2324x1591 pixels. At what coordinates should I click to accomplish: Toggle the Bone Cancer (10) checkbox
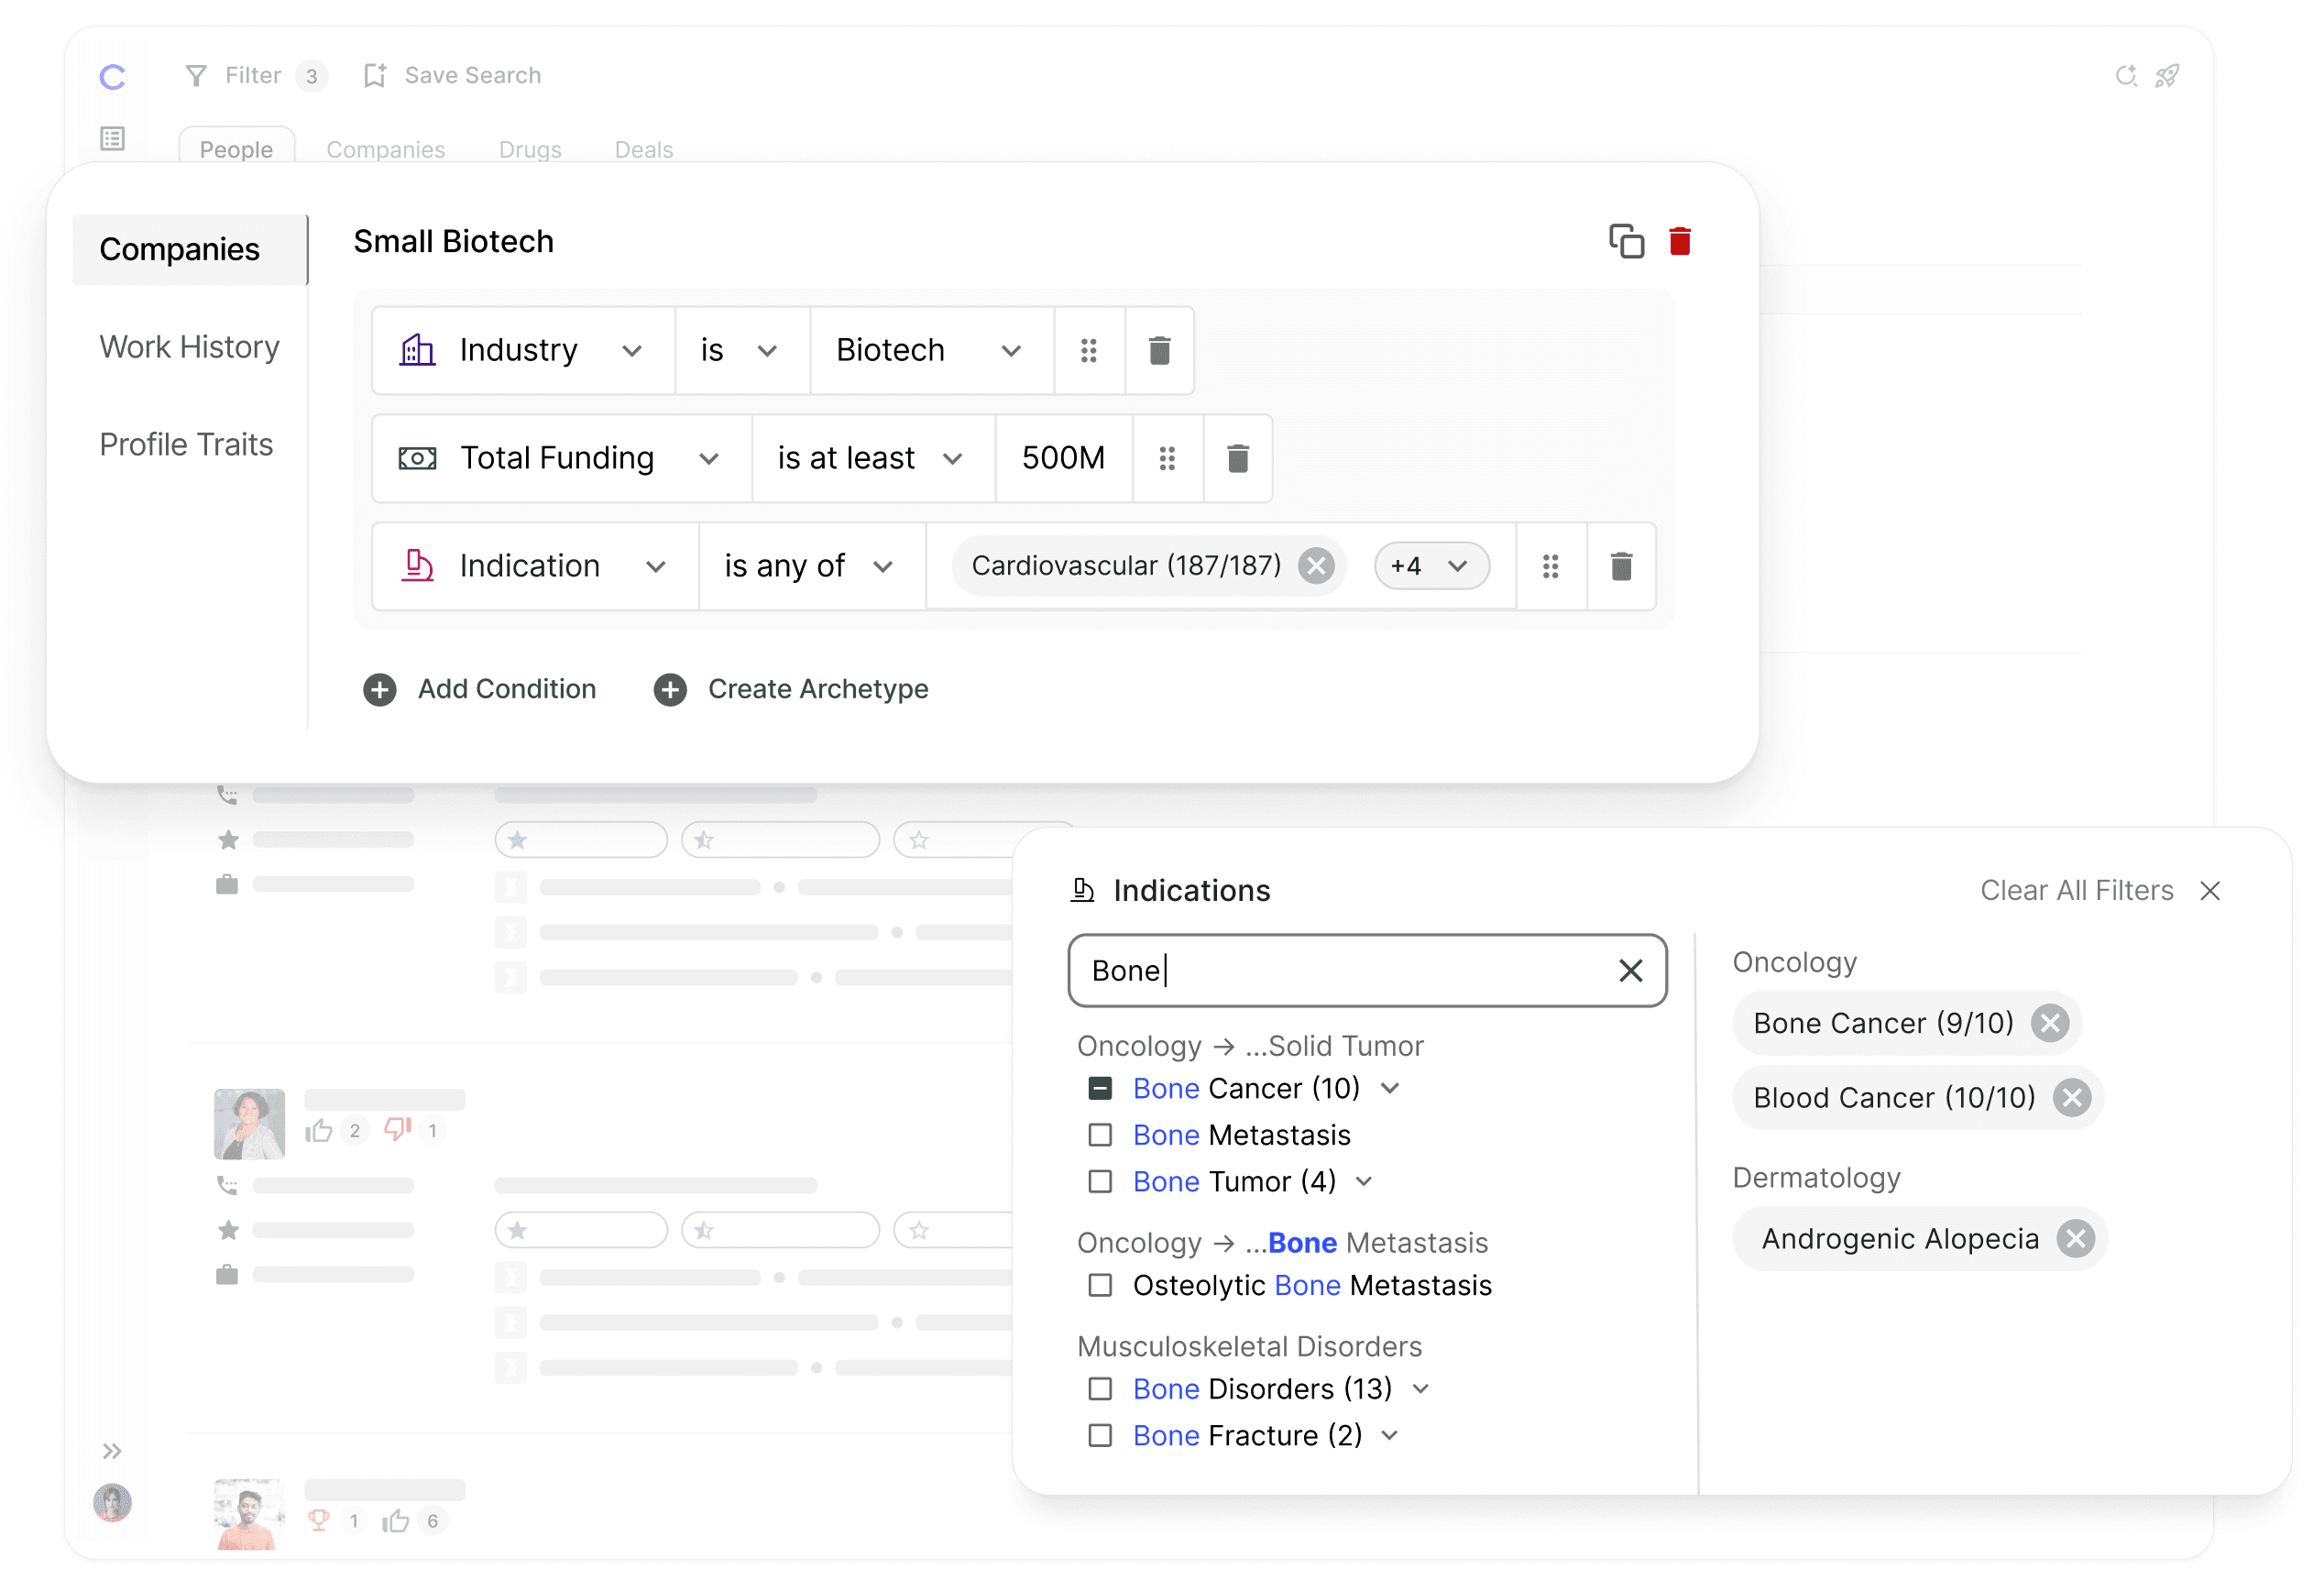click(1099, 1088)
